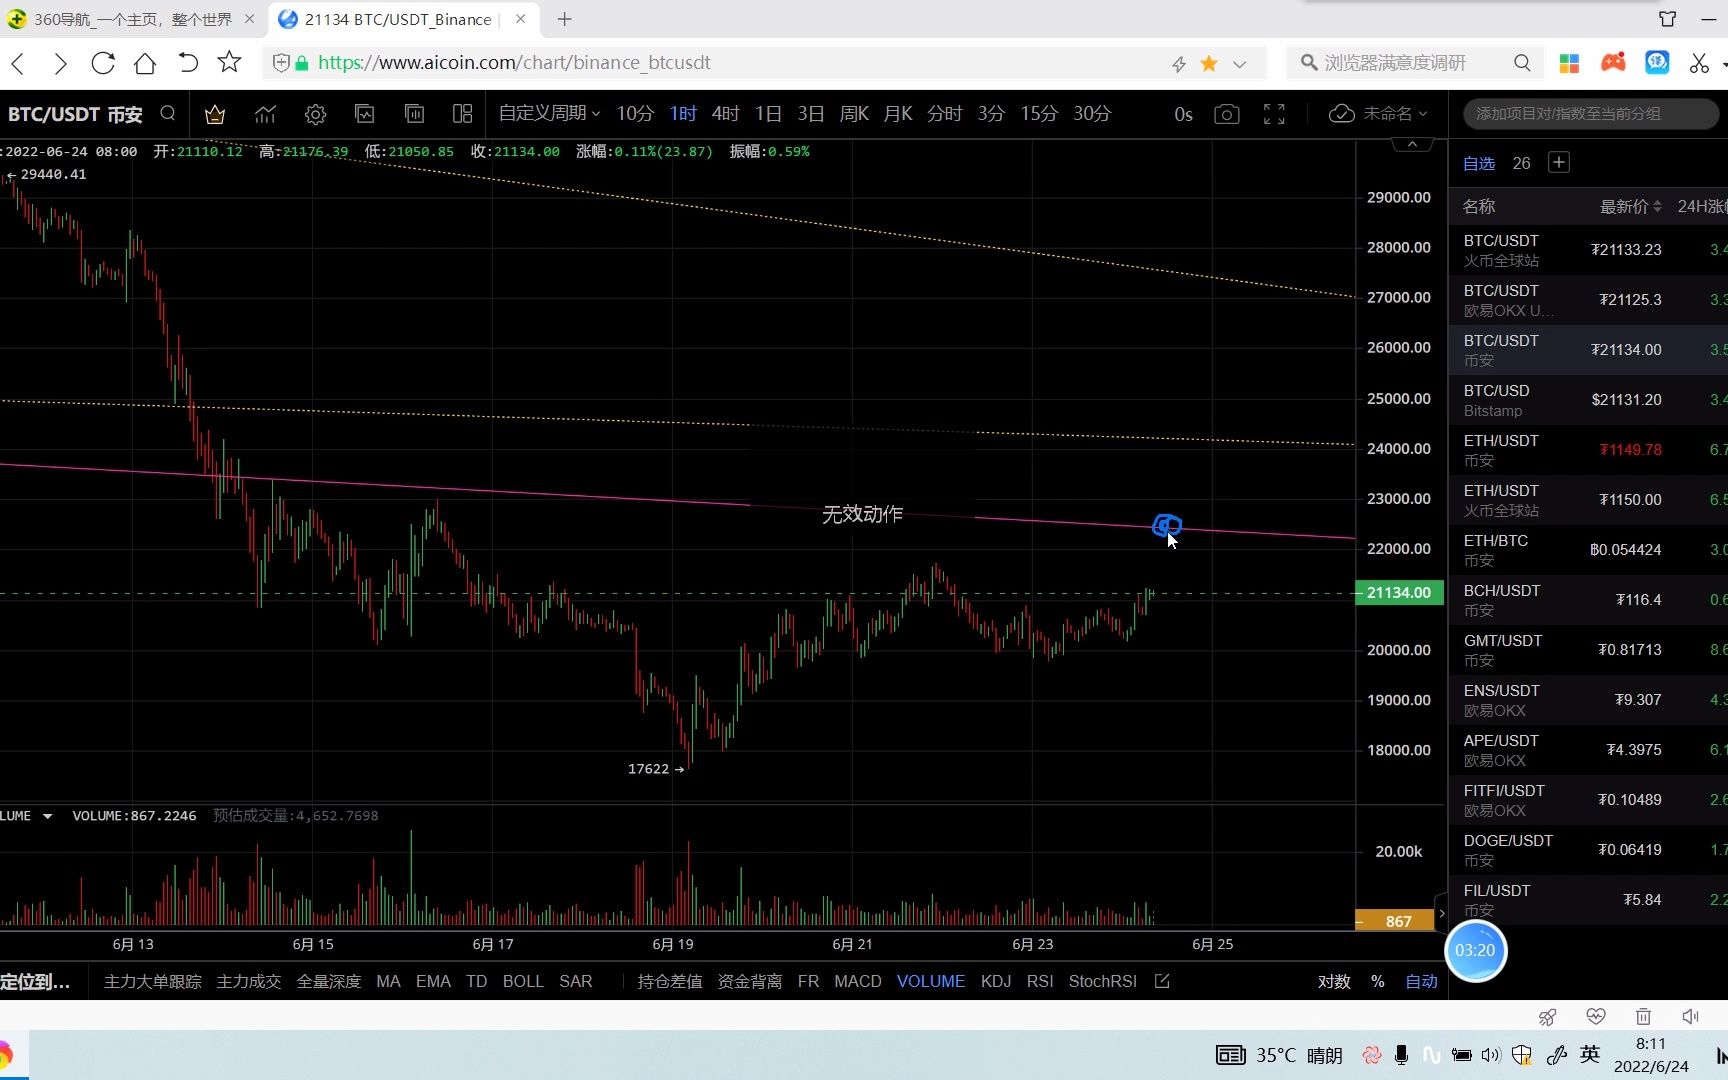Take a chart snapshot with camera icon
The image size is (1728, 1080).
1227,114
